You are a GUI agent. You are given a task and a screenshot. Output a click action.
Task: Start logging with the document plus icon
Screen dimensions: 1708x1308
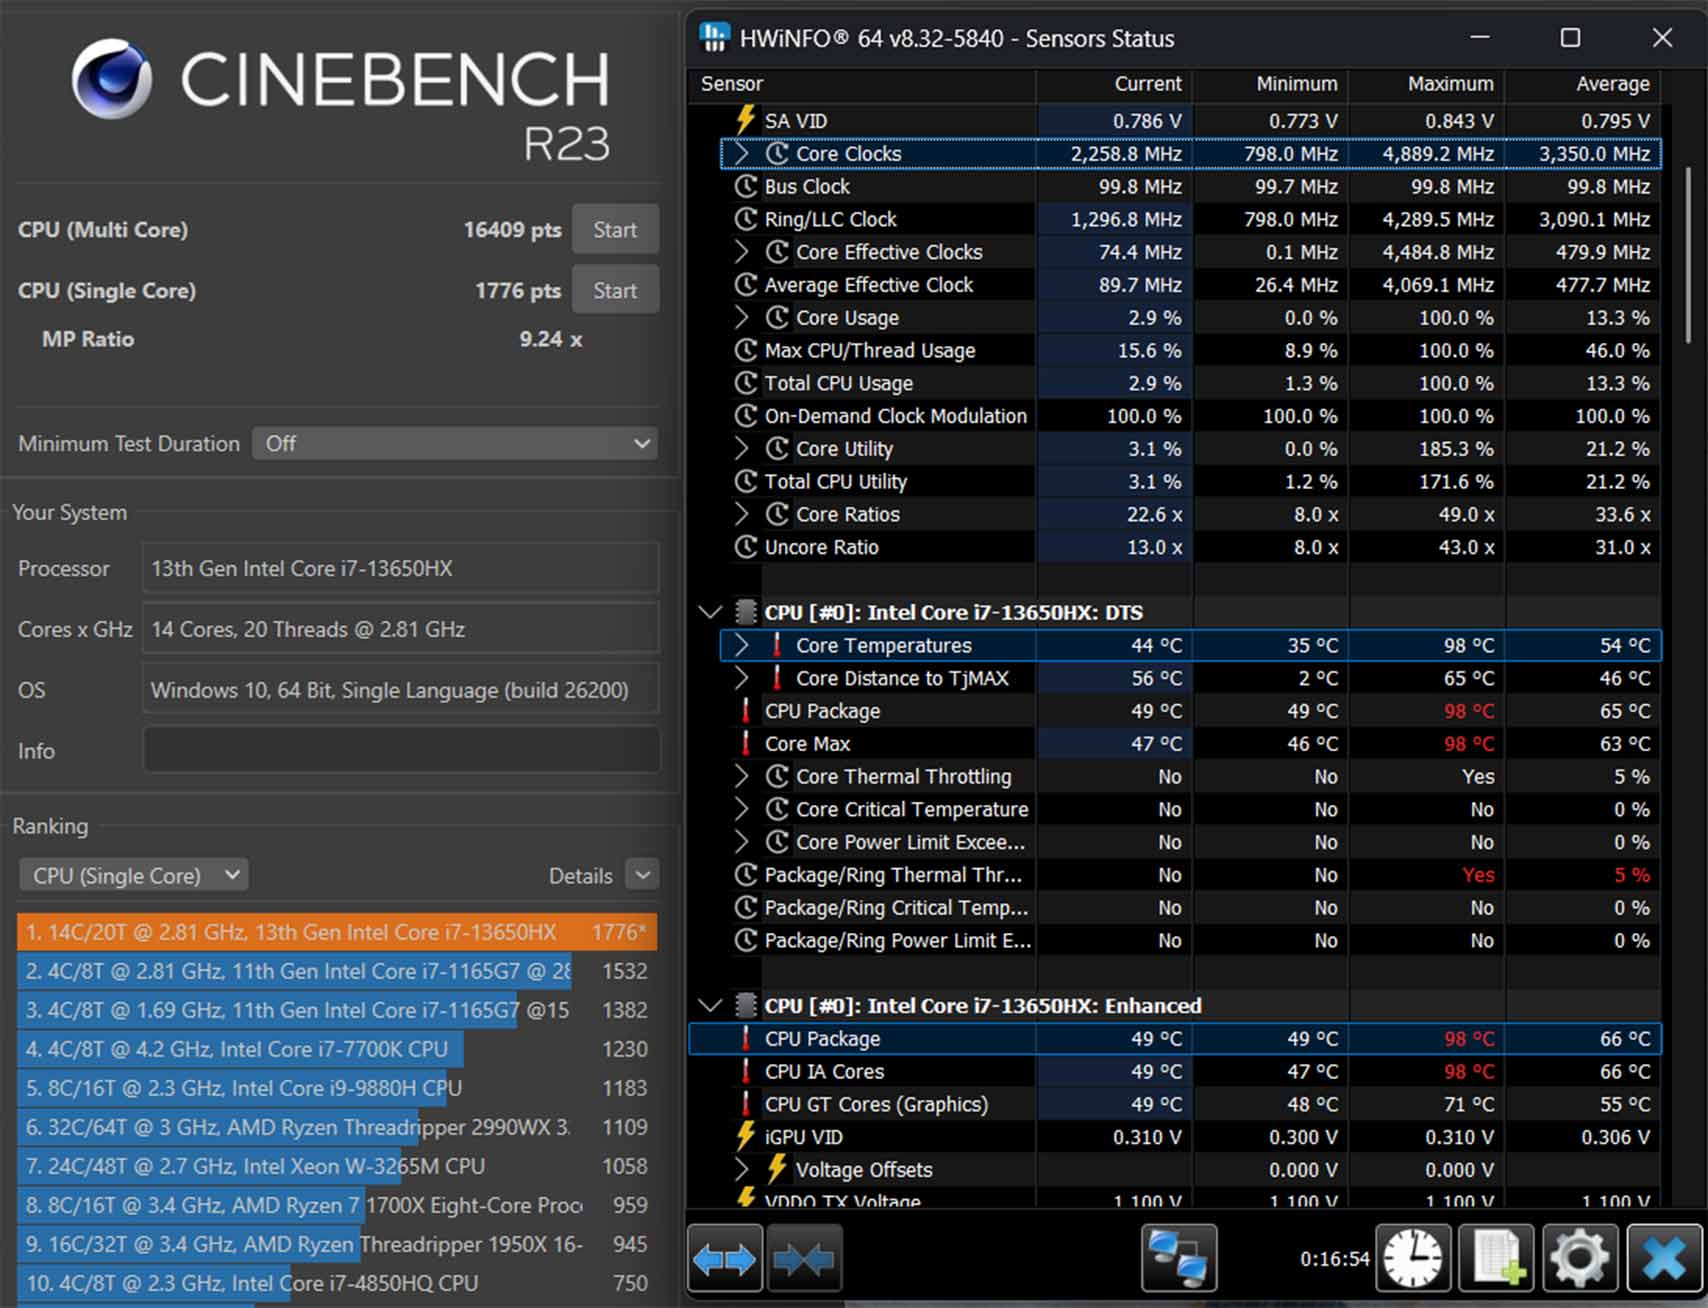click(x=1497, y=1258)
